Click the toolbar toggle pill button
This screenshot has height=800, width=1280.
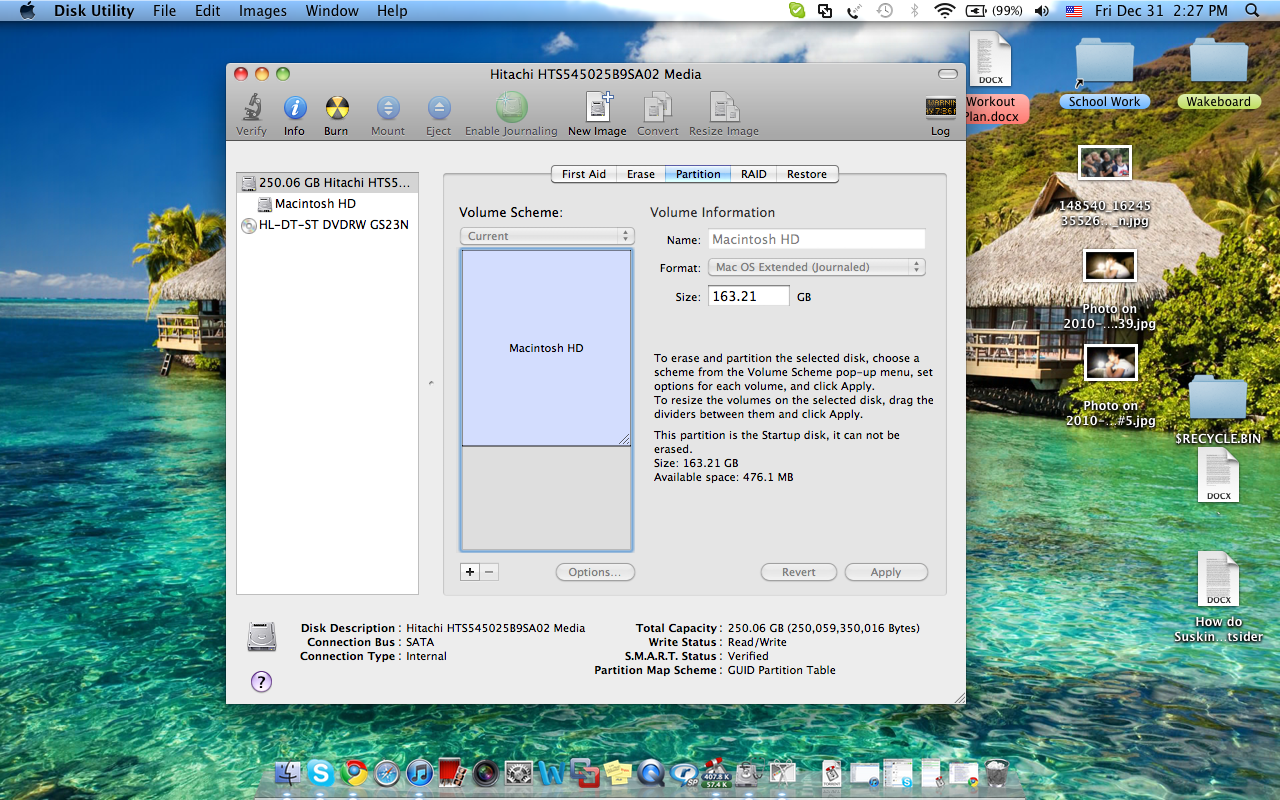tap(947, 74)
